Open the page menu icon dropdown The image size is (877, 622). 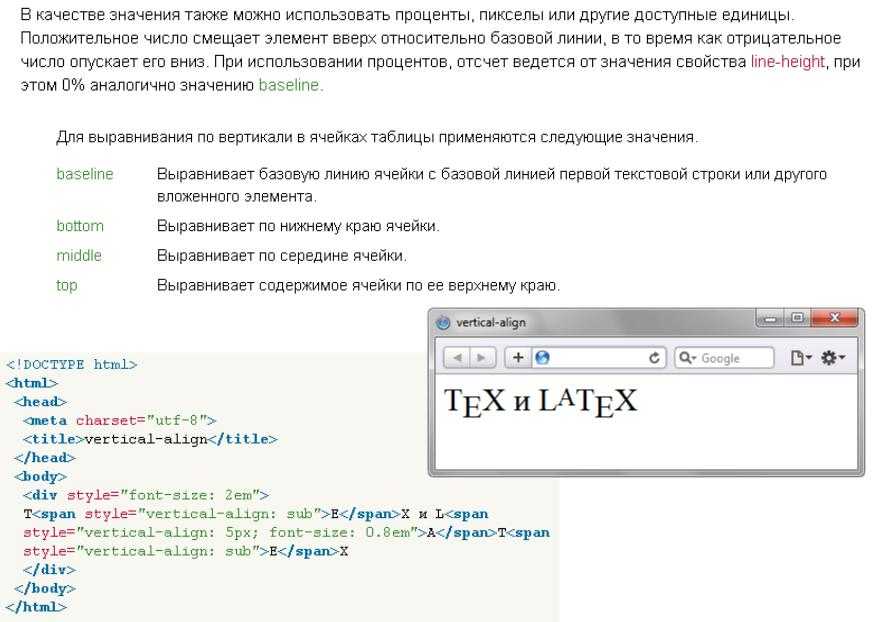coord(801,358)
